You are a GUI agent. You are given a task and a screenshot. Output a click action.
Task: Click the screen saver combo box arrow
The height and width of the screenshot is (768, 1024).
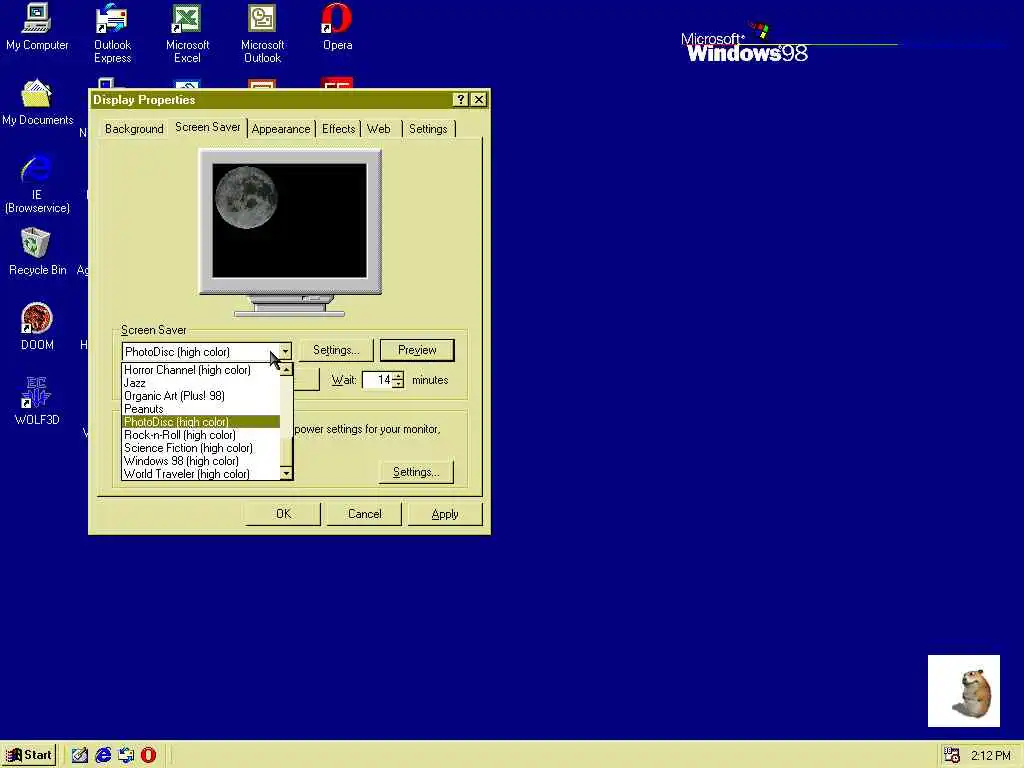285,351
